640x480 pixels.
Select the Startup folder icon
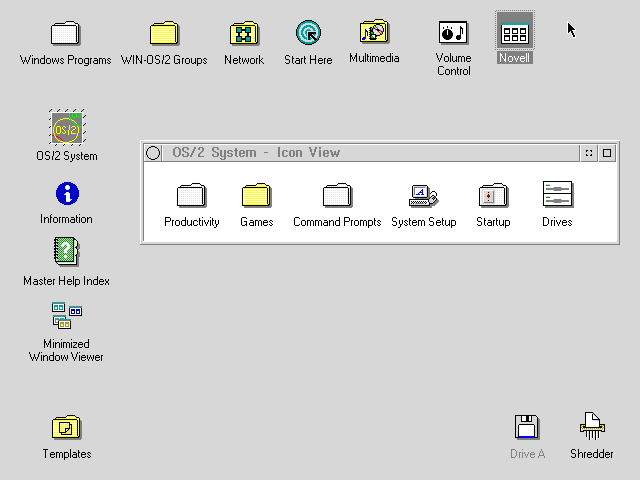tap(493, 196)
